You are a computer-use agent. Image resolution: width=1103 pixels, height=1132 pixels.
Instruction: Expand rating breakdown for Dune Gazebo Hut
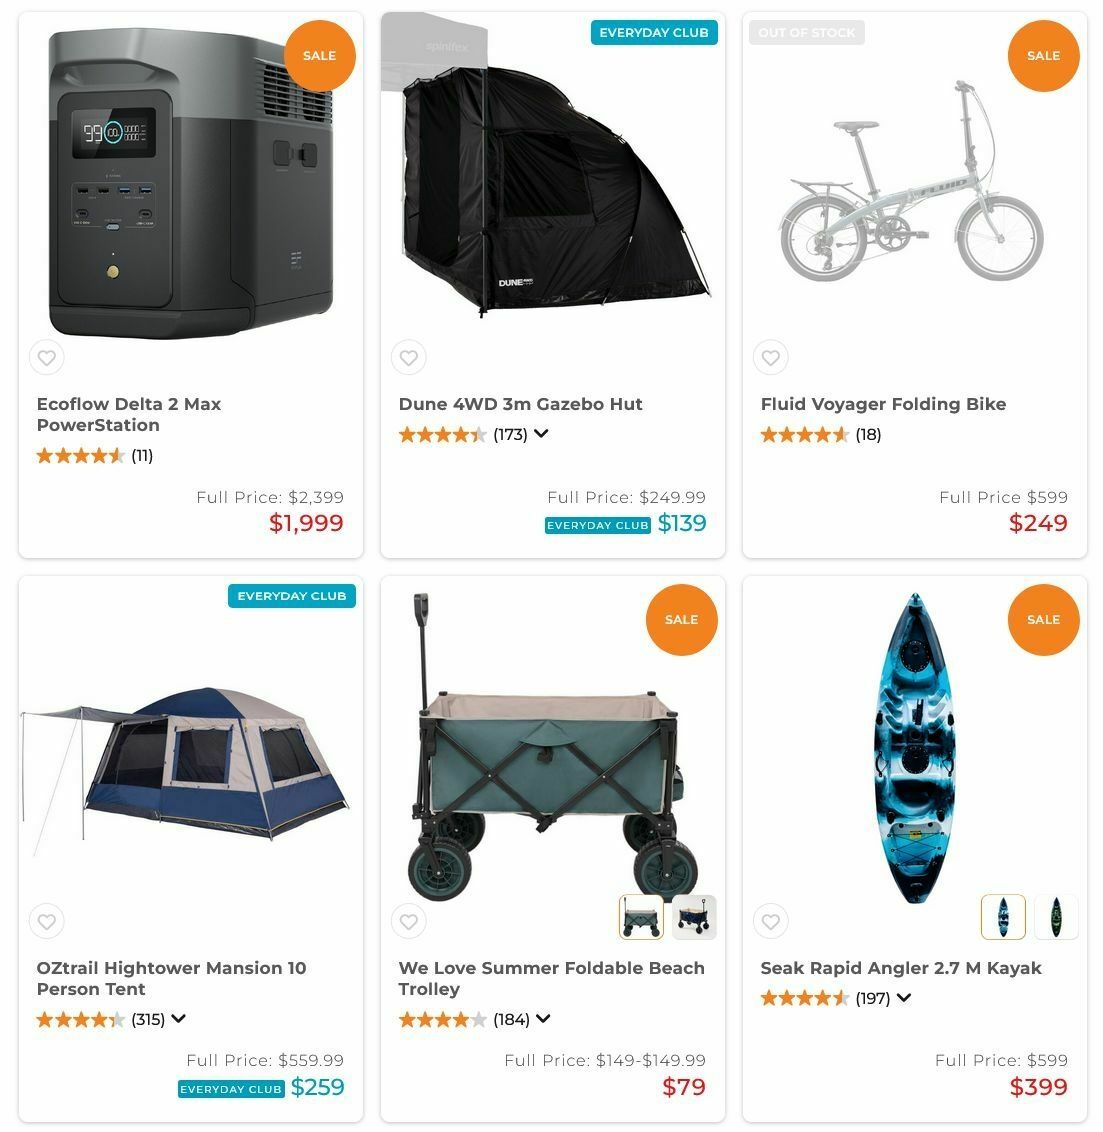pyautogui.click(x=541, y=434)
